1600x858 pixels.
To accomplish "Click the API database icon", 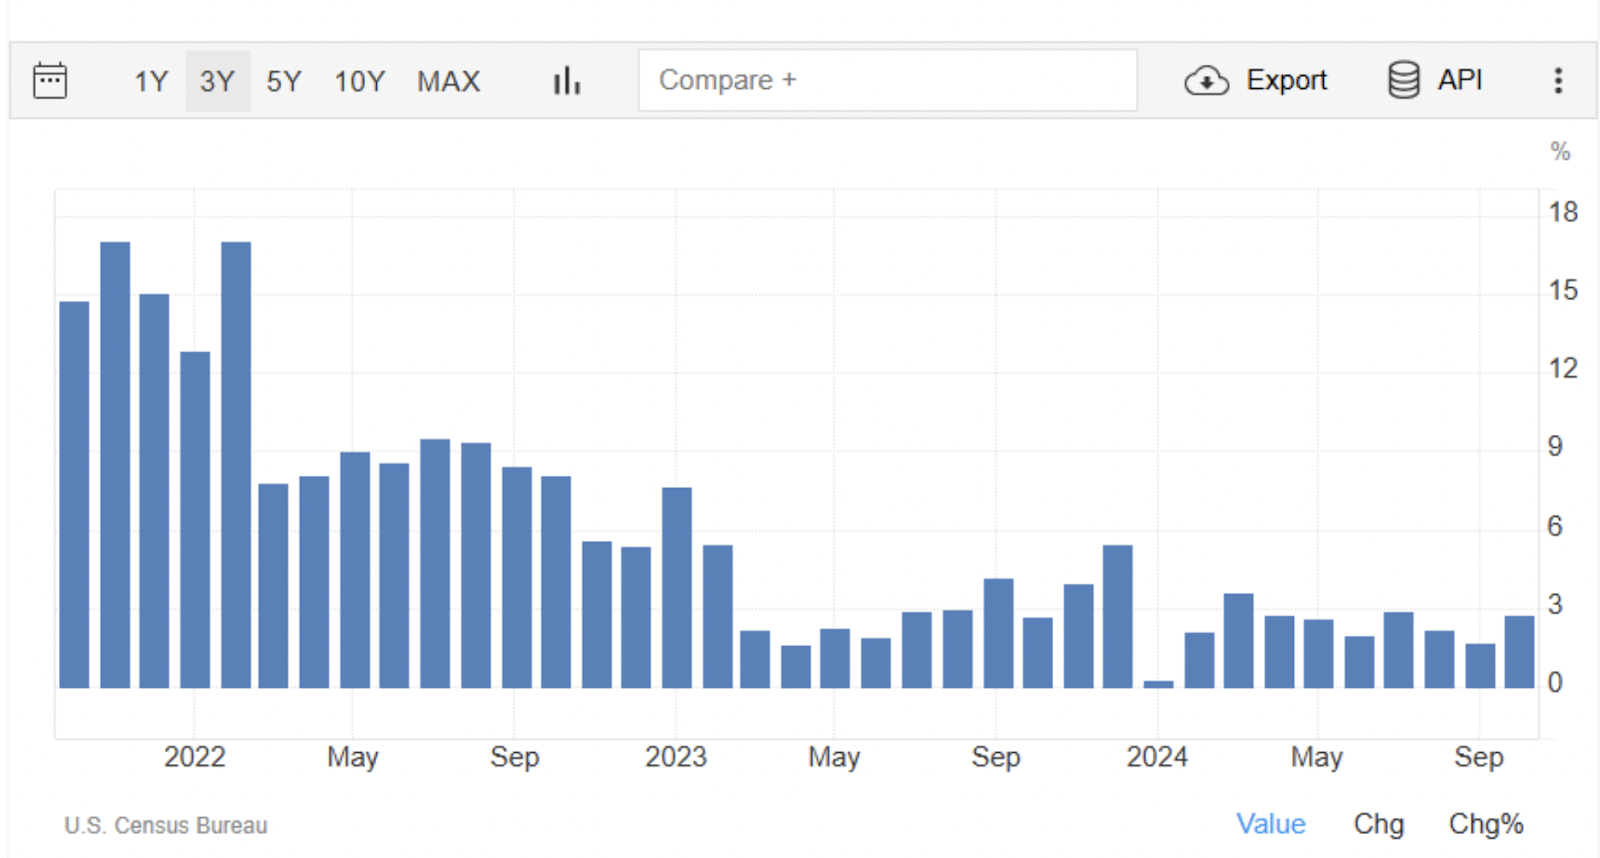I will (x=1404, y=80).
